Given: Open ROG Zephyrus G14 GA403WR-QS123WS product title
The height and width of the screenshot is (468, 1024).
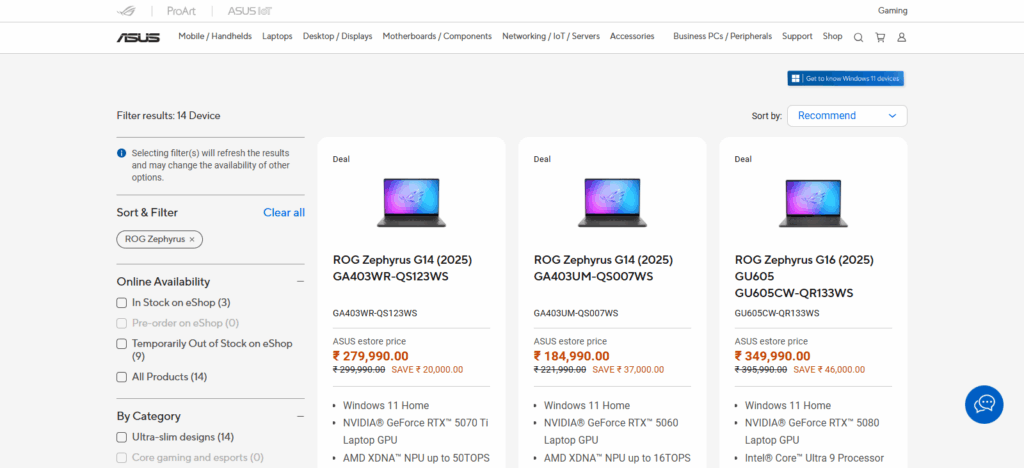Looking at the screenshot, I should [402, 268].
